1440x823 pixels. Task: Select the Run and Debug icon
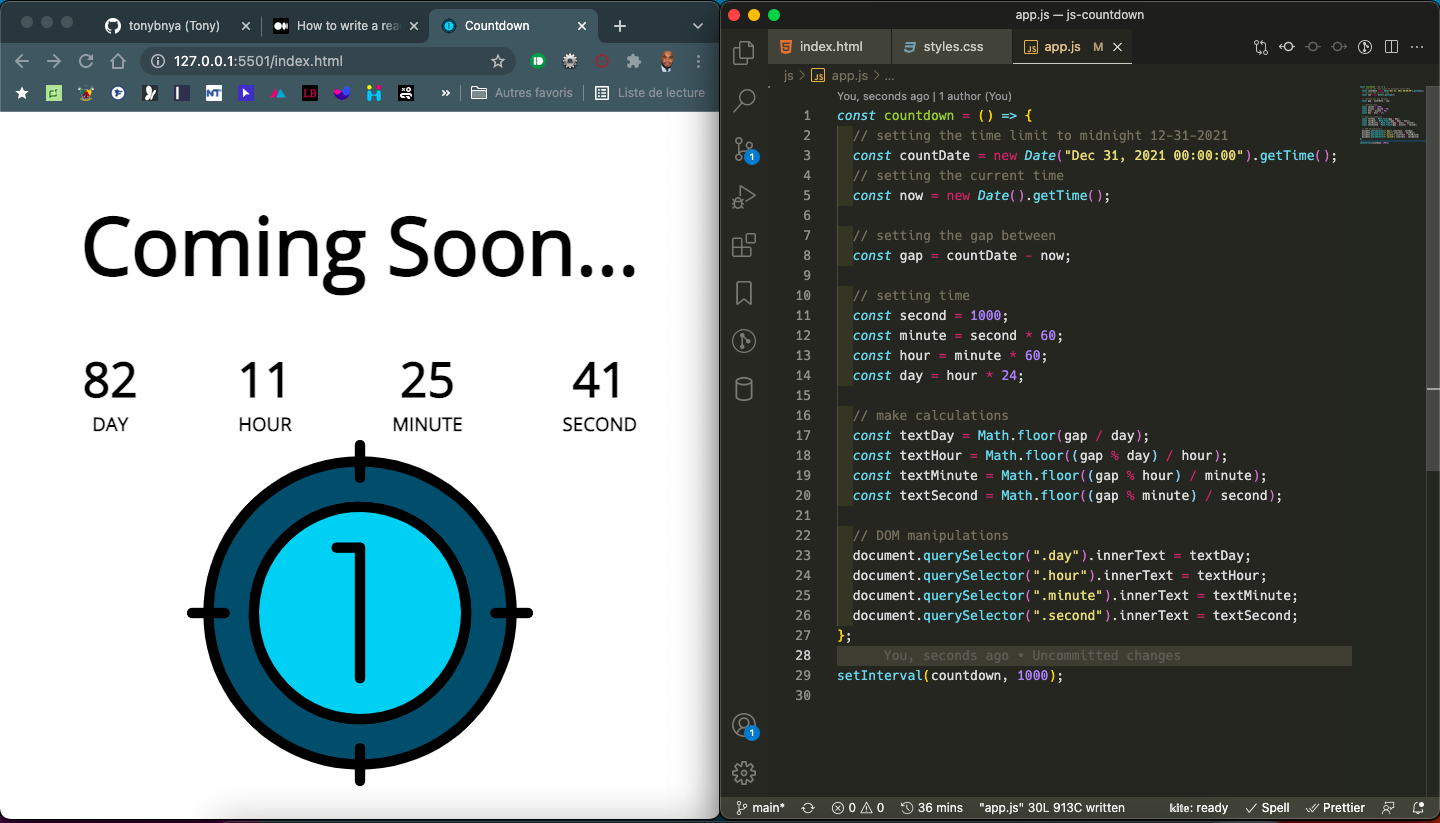point(744,196)
